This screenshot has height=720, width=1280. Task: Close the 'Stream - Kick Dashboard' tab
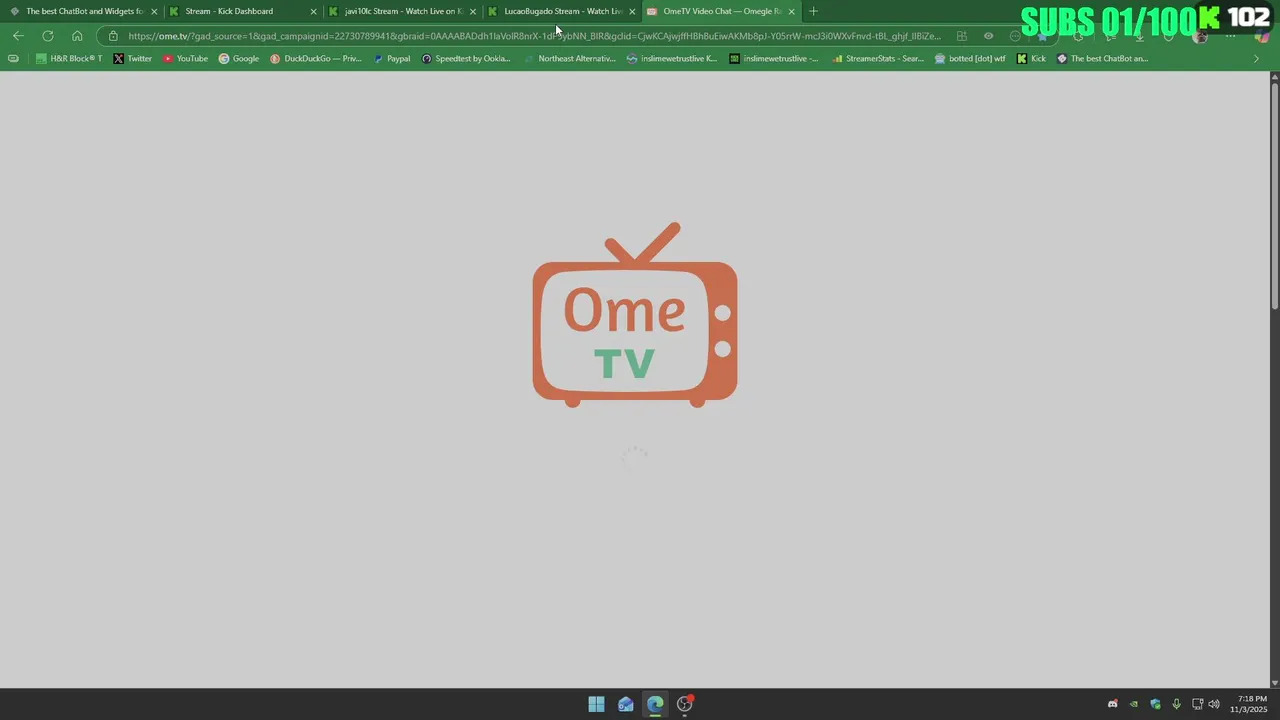313,12
